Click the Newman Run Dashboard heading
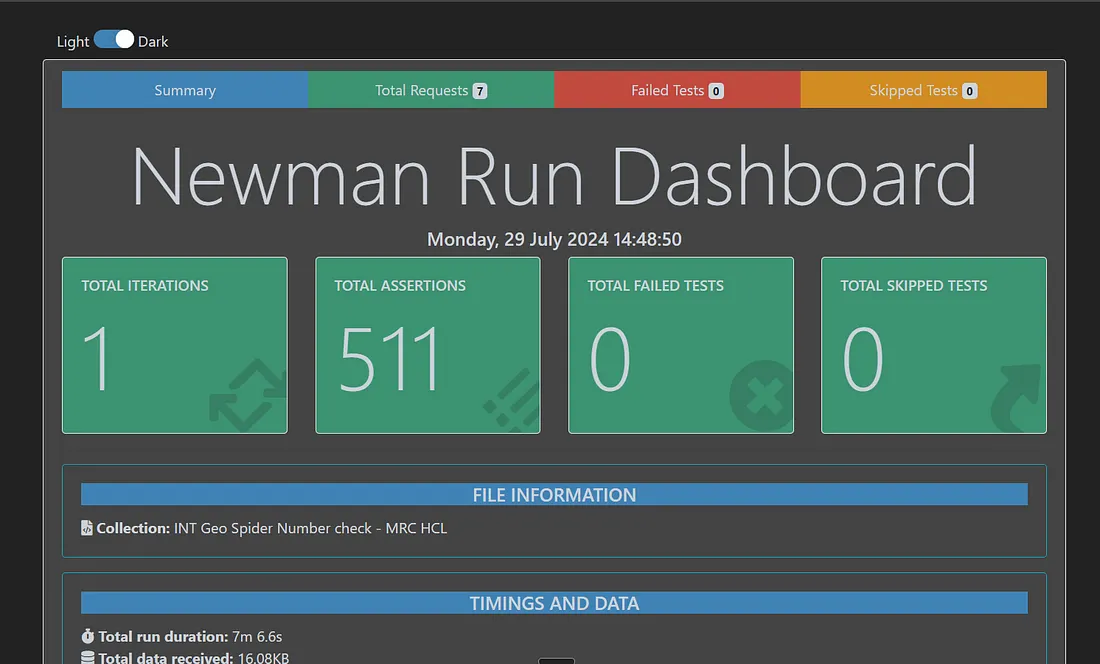This screenshot has height=664, width=1100. click(554, 175)
